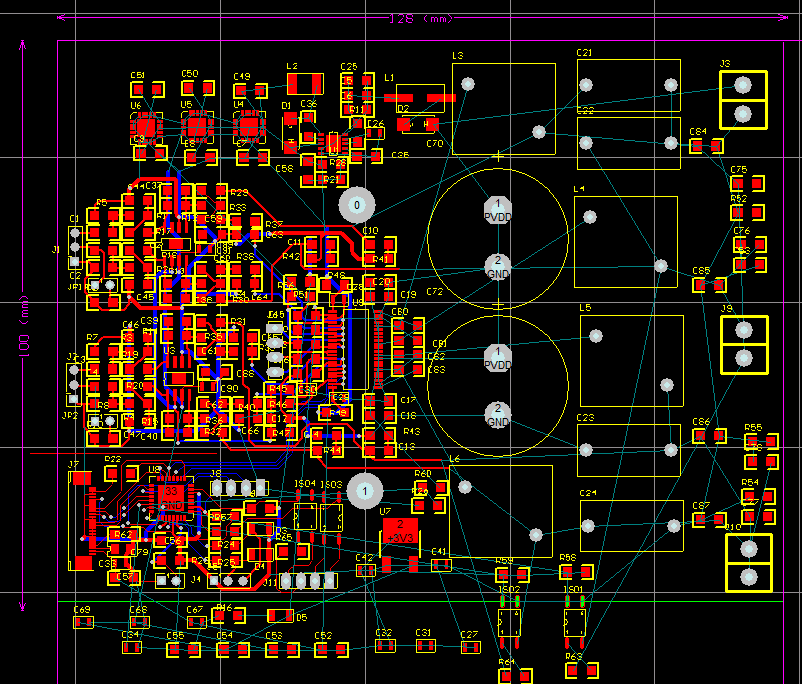Viewport: 802px width, 684px height.
Task: Select the U6 IC footprint
Action: (146, 127)
